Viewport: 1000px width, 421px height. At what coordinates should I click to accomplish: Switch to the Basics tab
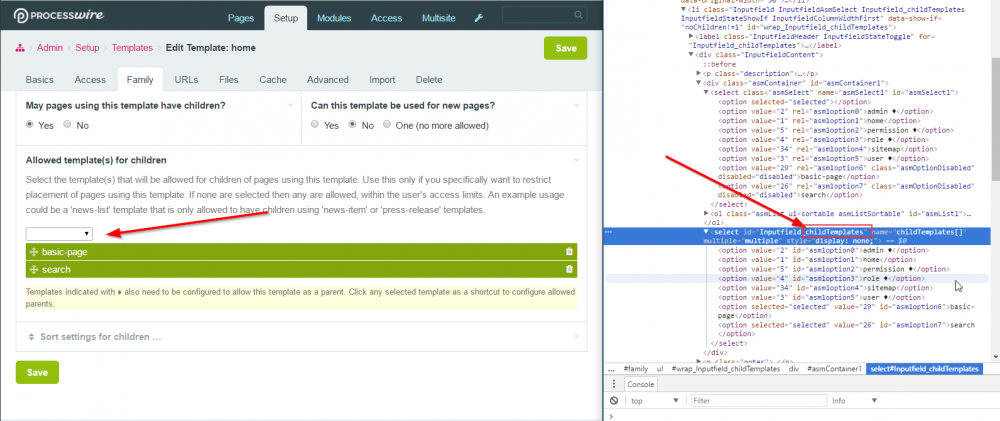pos(40,80)
